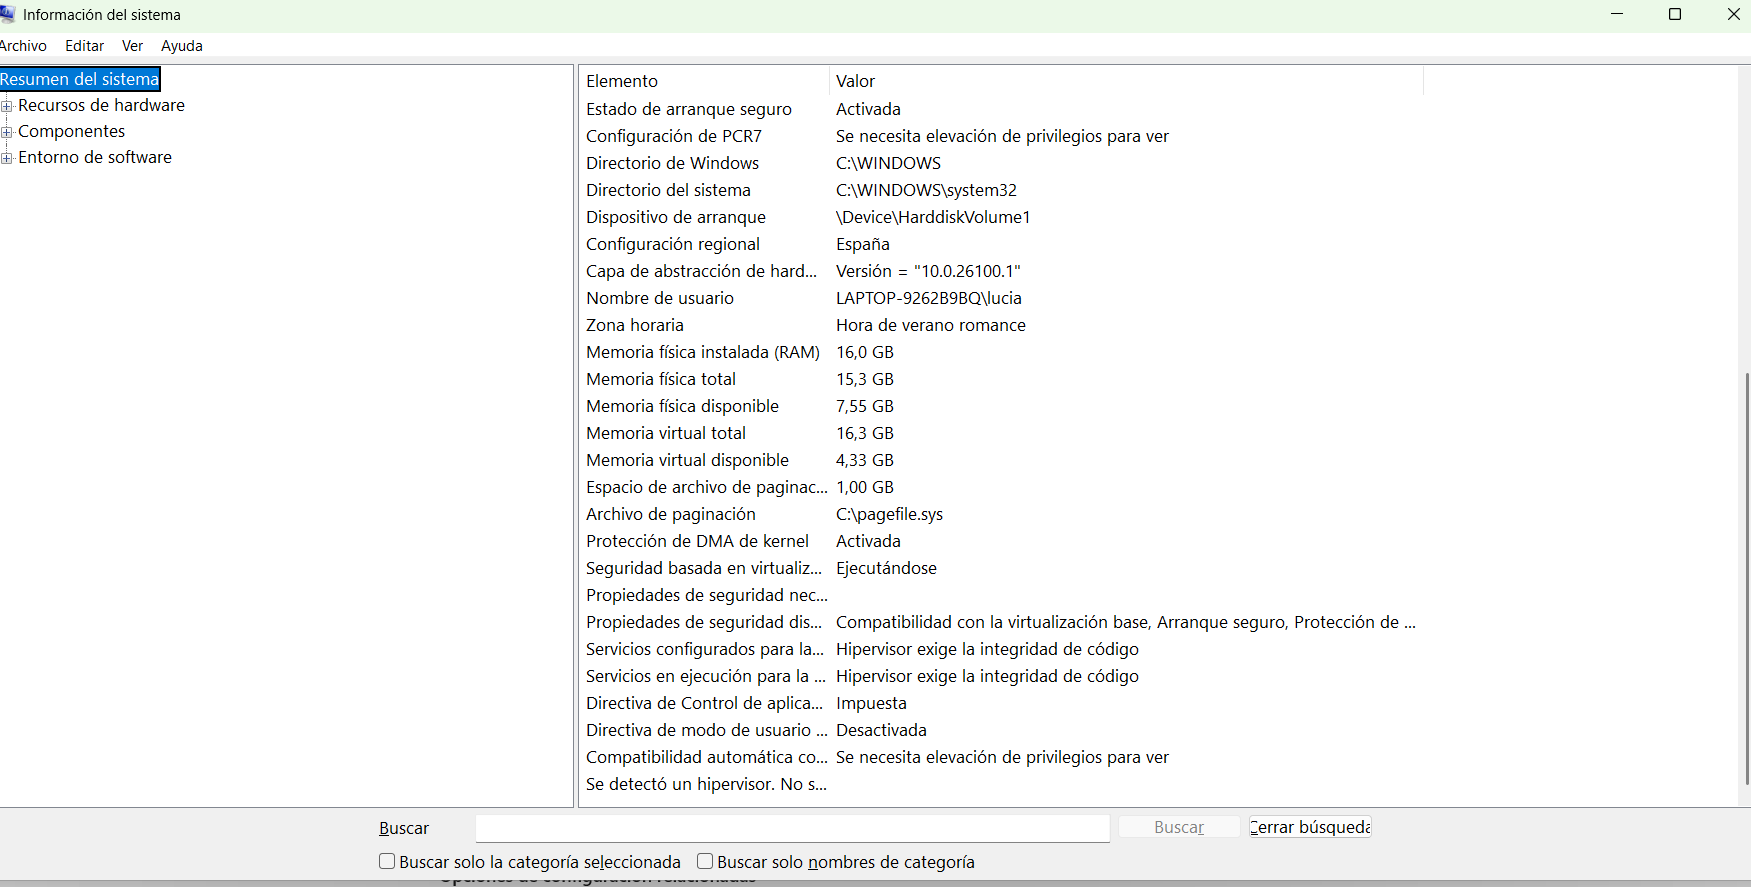The height and width of the screenshot is (887, 1751).
Task: Select the Memoria física disponible row
Action: 1001,406
